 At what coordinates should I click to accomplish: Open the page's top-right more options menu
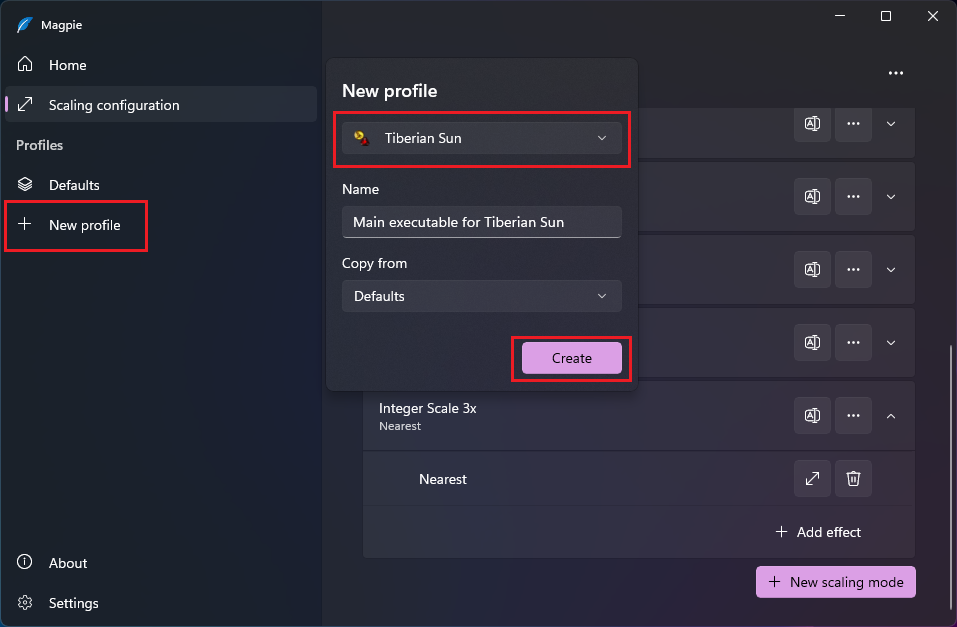[x=895, y=73]
